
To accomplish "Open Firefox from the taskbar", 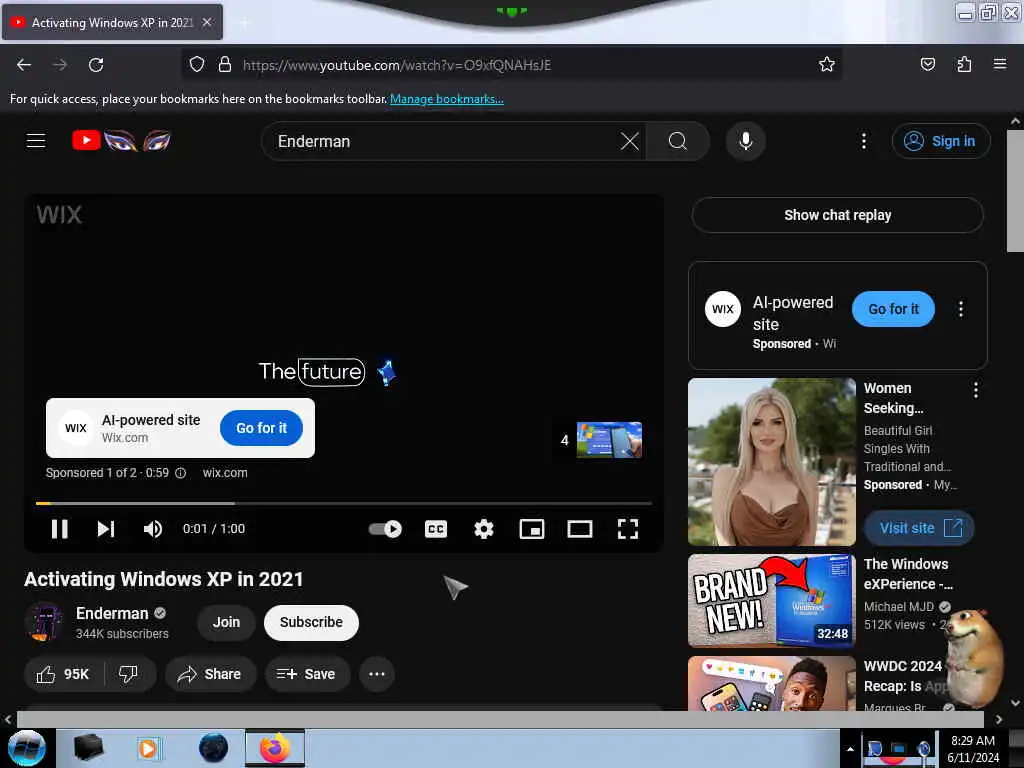I will tap(275, 748).
